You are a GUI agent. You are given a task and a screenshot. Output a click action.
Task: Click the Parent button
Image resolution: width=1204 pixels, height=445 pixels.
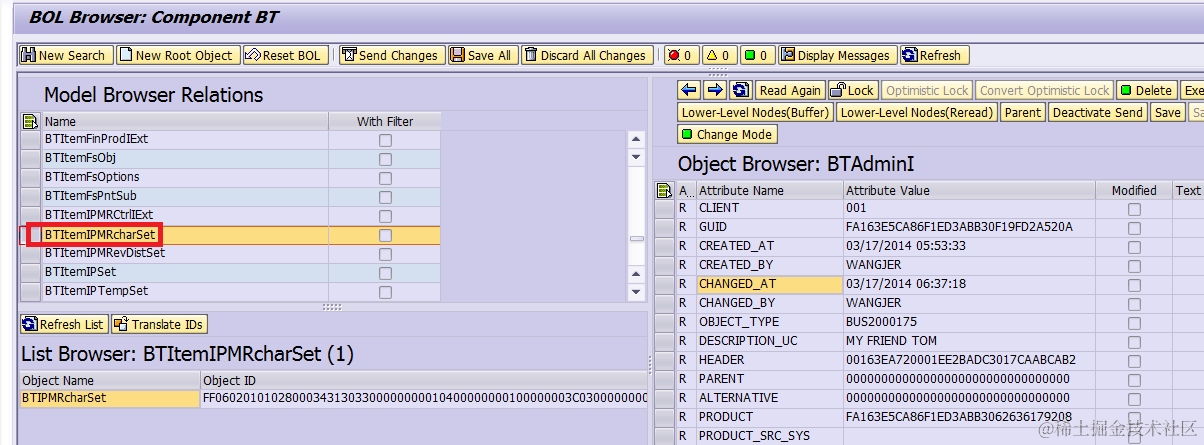pyautogui.click(x=1022, y=112)
